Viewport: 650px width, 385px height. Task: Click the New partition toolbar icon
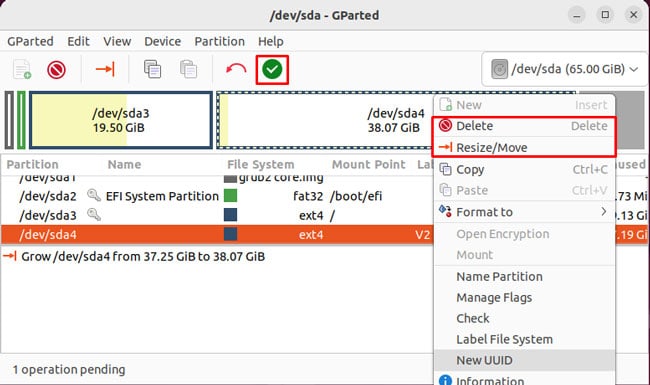coord(22,69)
